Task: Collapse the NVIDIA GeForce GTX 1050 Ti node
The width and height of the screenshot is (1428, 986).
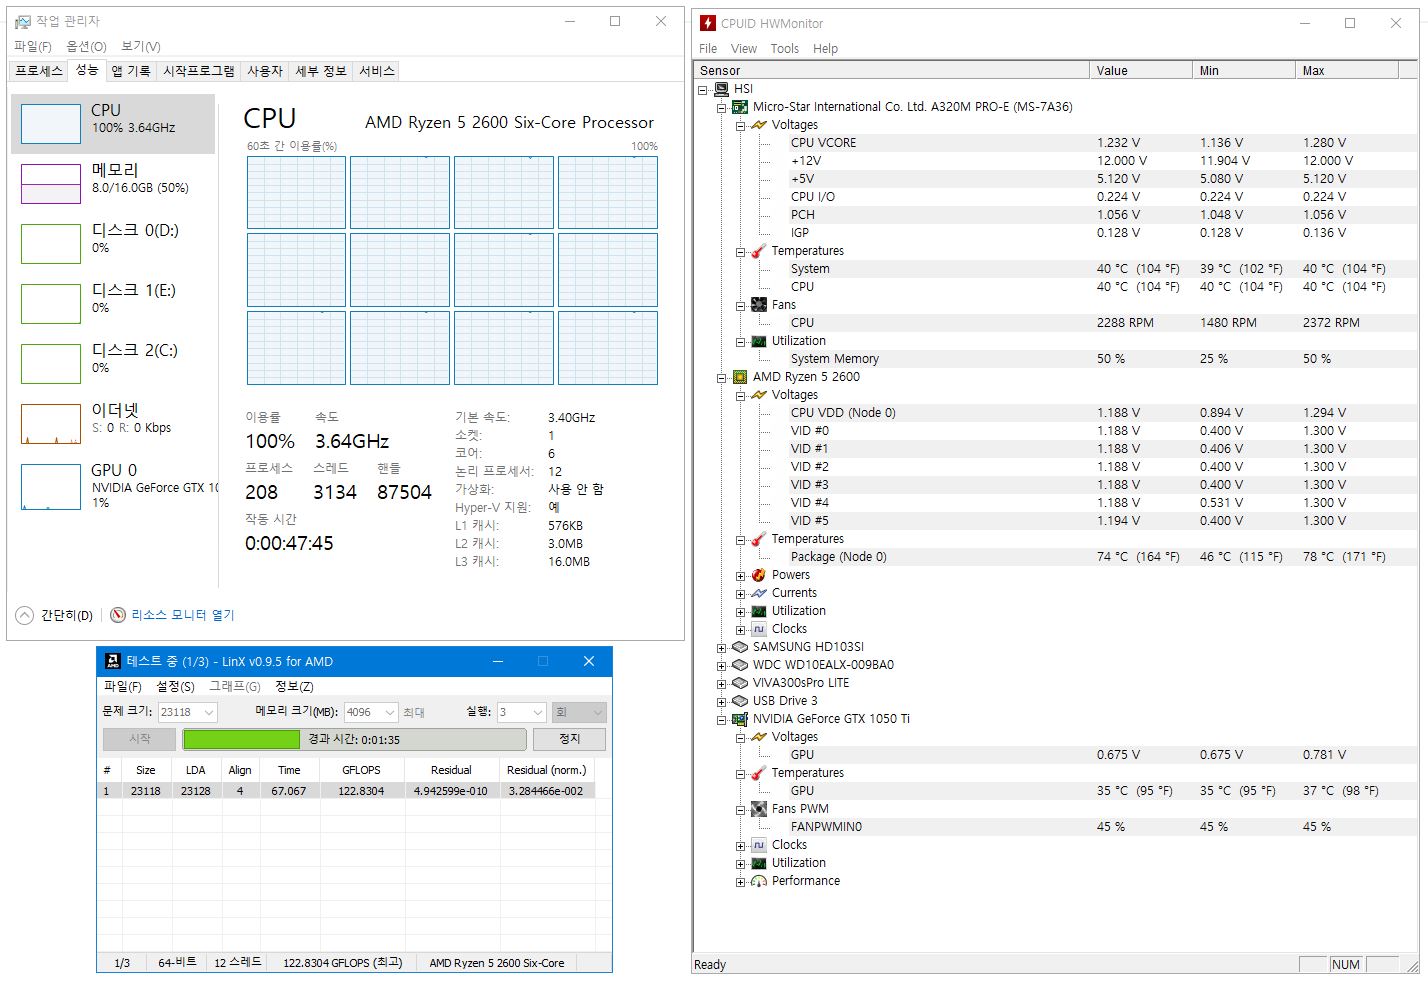Action: [x=721, y=719]
